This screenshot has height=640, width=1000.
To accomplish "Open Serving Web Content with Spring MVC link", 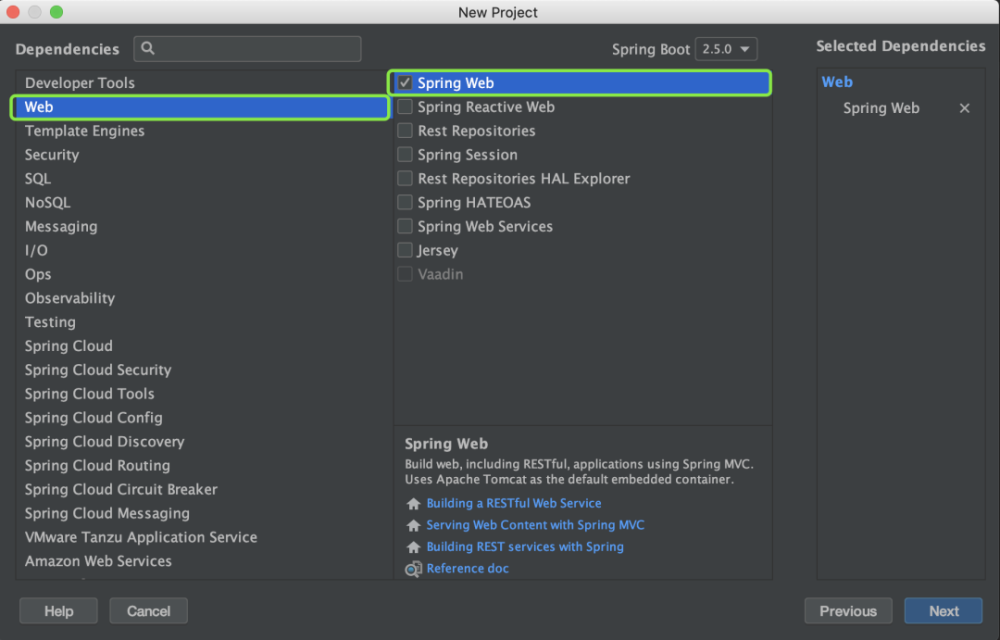I will pos(535,525).
